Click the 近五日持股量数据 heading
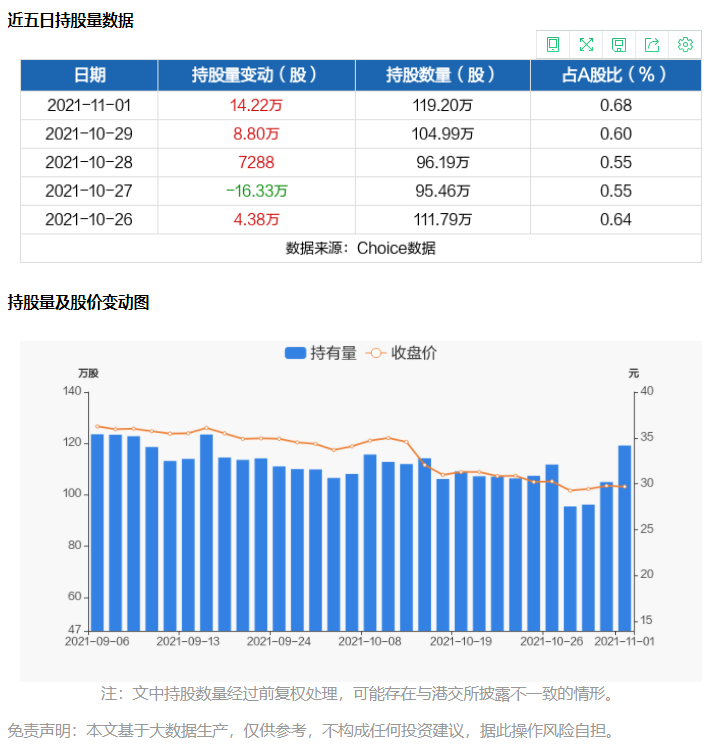 pyautogui.click(x=70, y=21)
